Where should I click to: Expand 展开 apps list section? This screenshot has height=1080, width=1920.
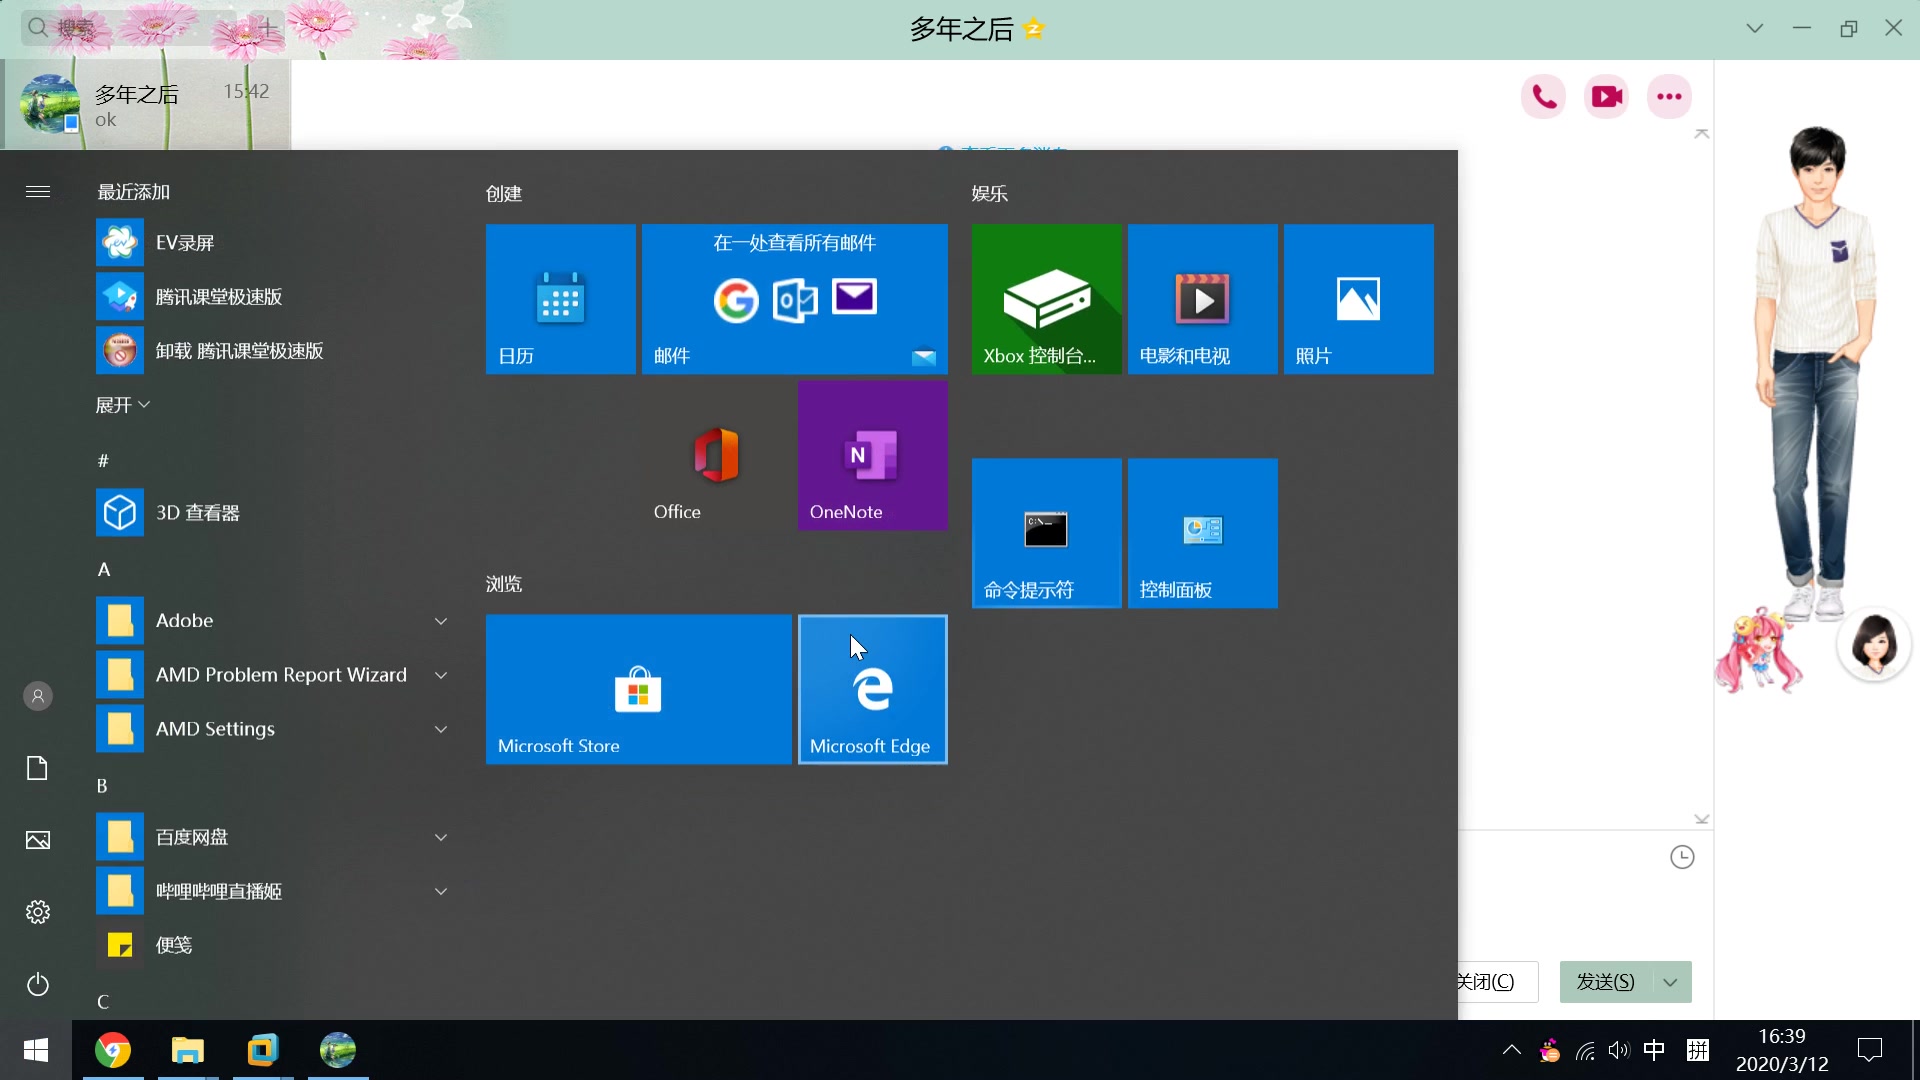point(124,404)
